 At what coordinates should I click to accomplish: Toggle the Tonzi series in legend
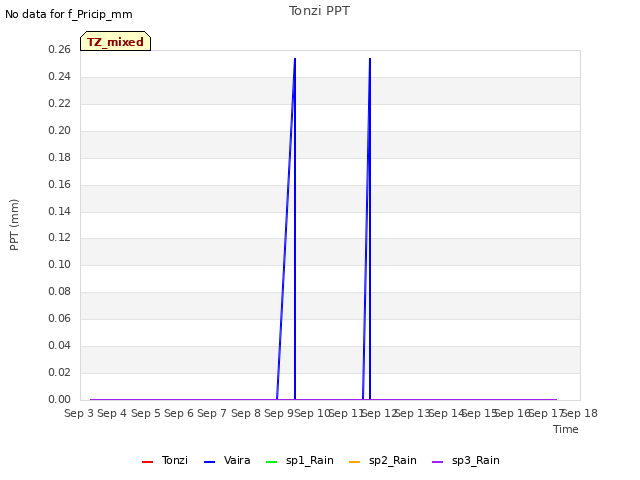164,460
